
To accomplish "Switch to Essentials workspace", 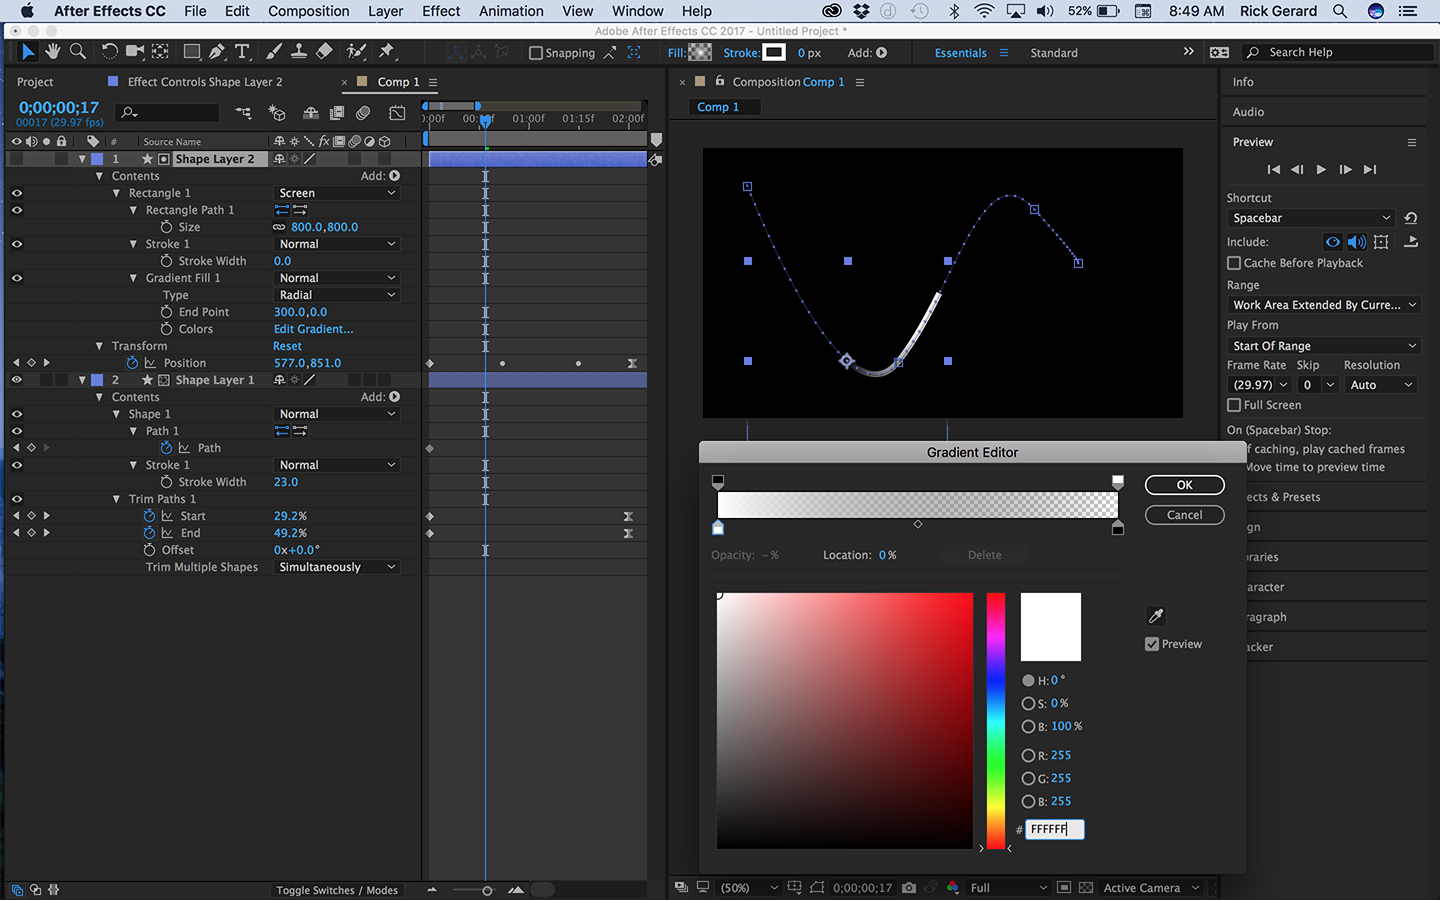I will click(960, 53).
